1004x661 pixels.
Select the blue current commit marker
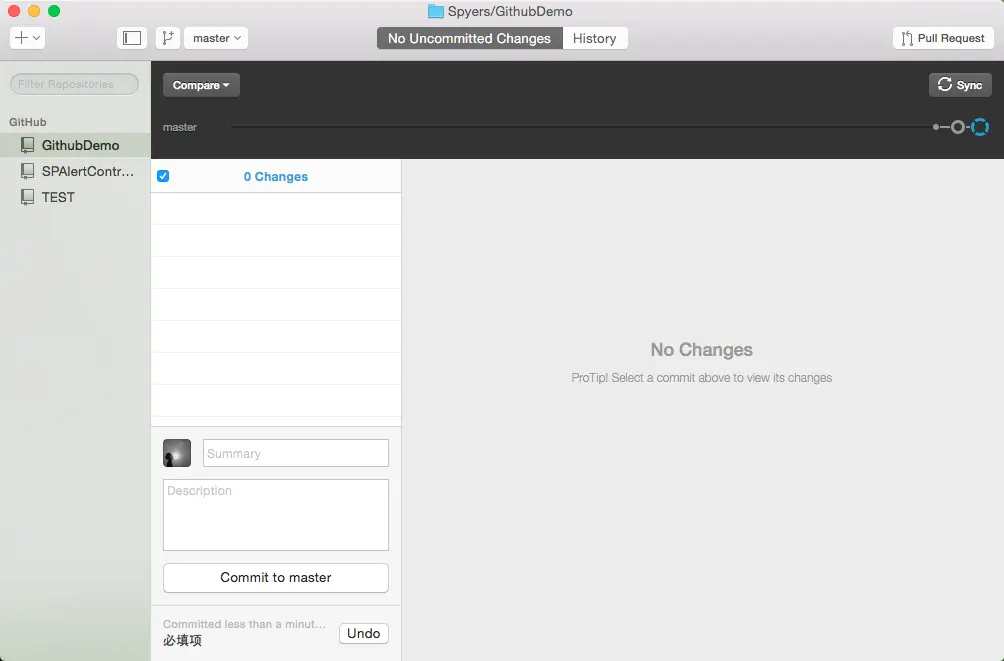click(980, 127)
